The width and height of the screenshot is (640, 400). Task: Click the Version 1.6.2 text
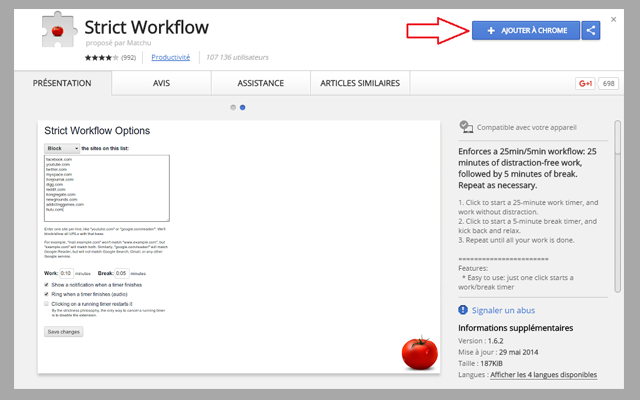tap(481, 341)
